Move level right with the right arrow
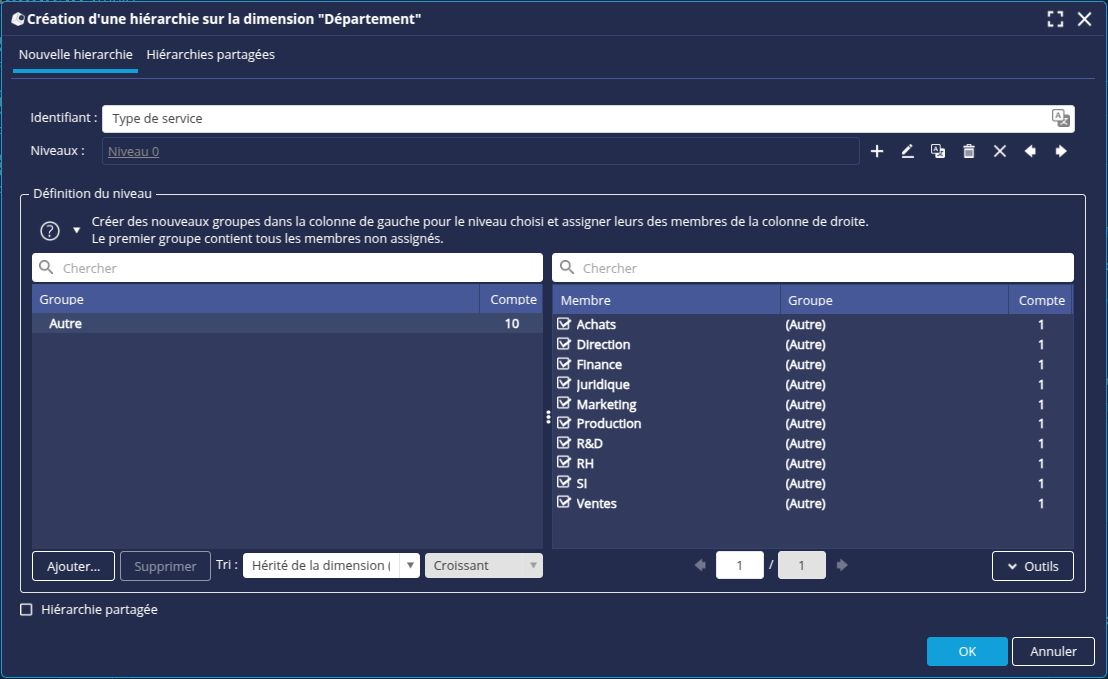Screen dimensions: 1108x679 pos(1061,151)
